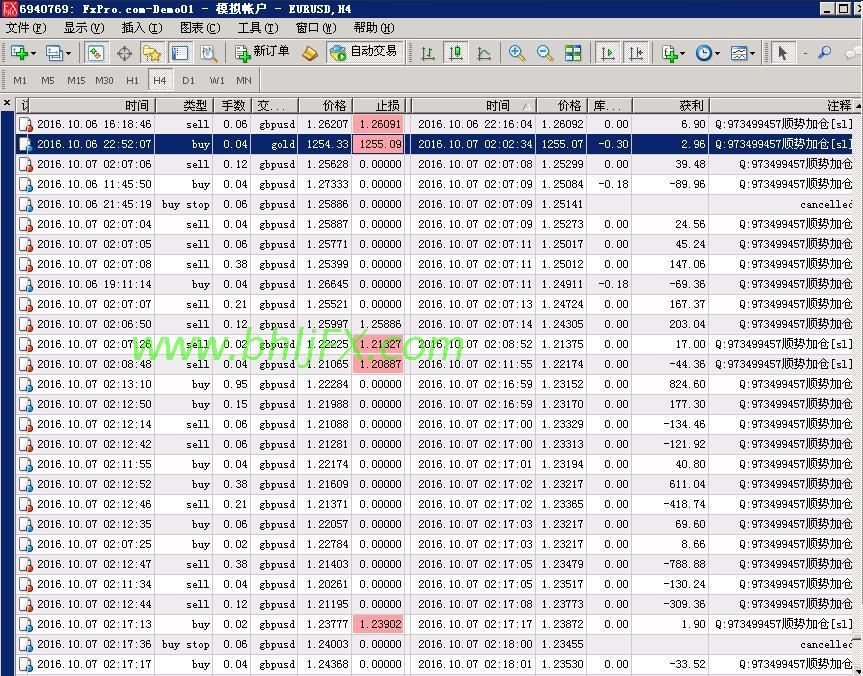The image size is (863, 676).
Task: Select the arrow cursor tool
Action: click(782, 53)
